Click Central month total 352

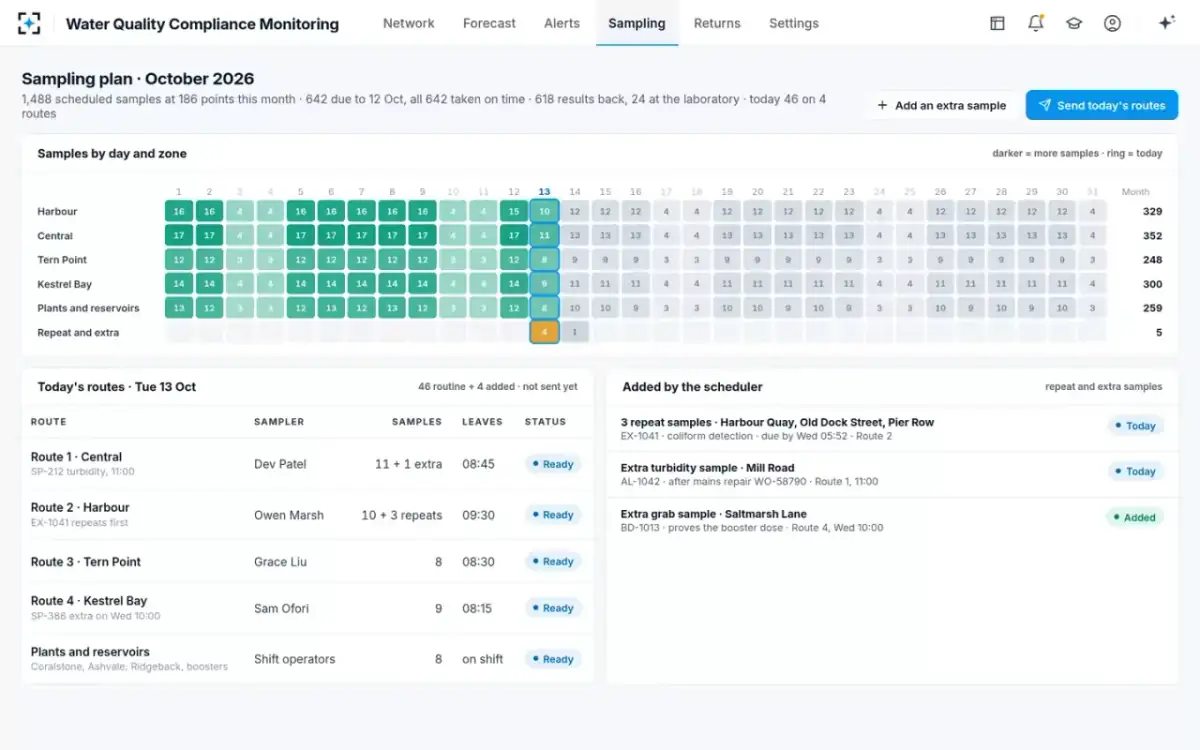(x=1152, y=236)
